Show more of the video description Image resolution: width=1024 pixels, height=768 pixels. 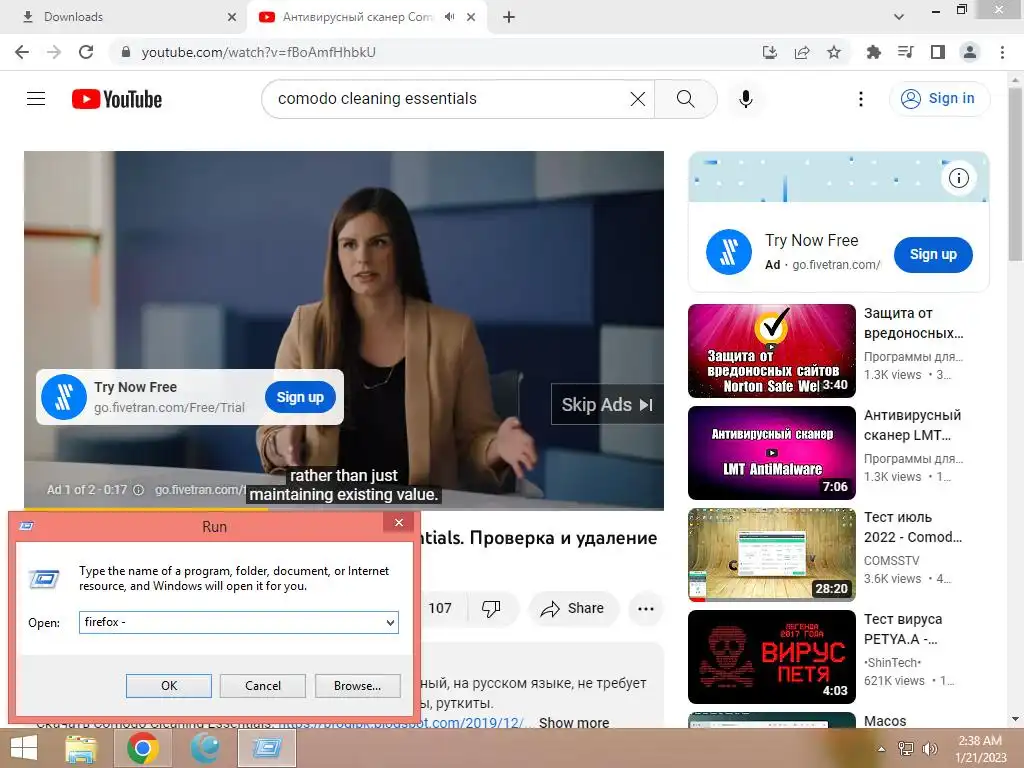coord(574,722)
